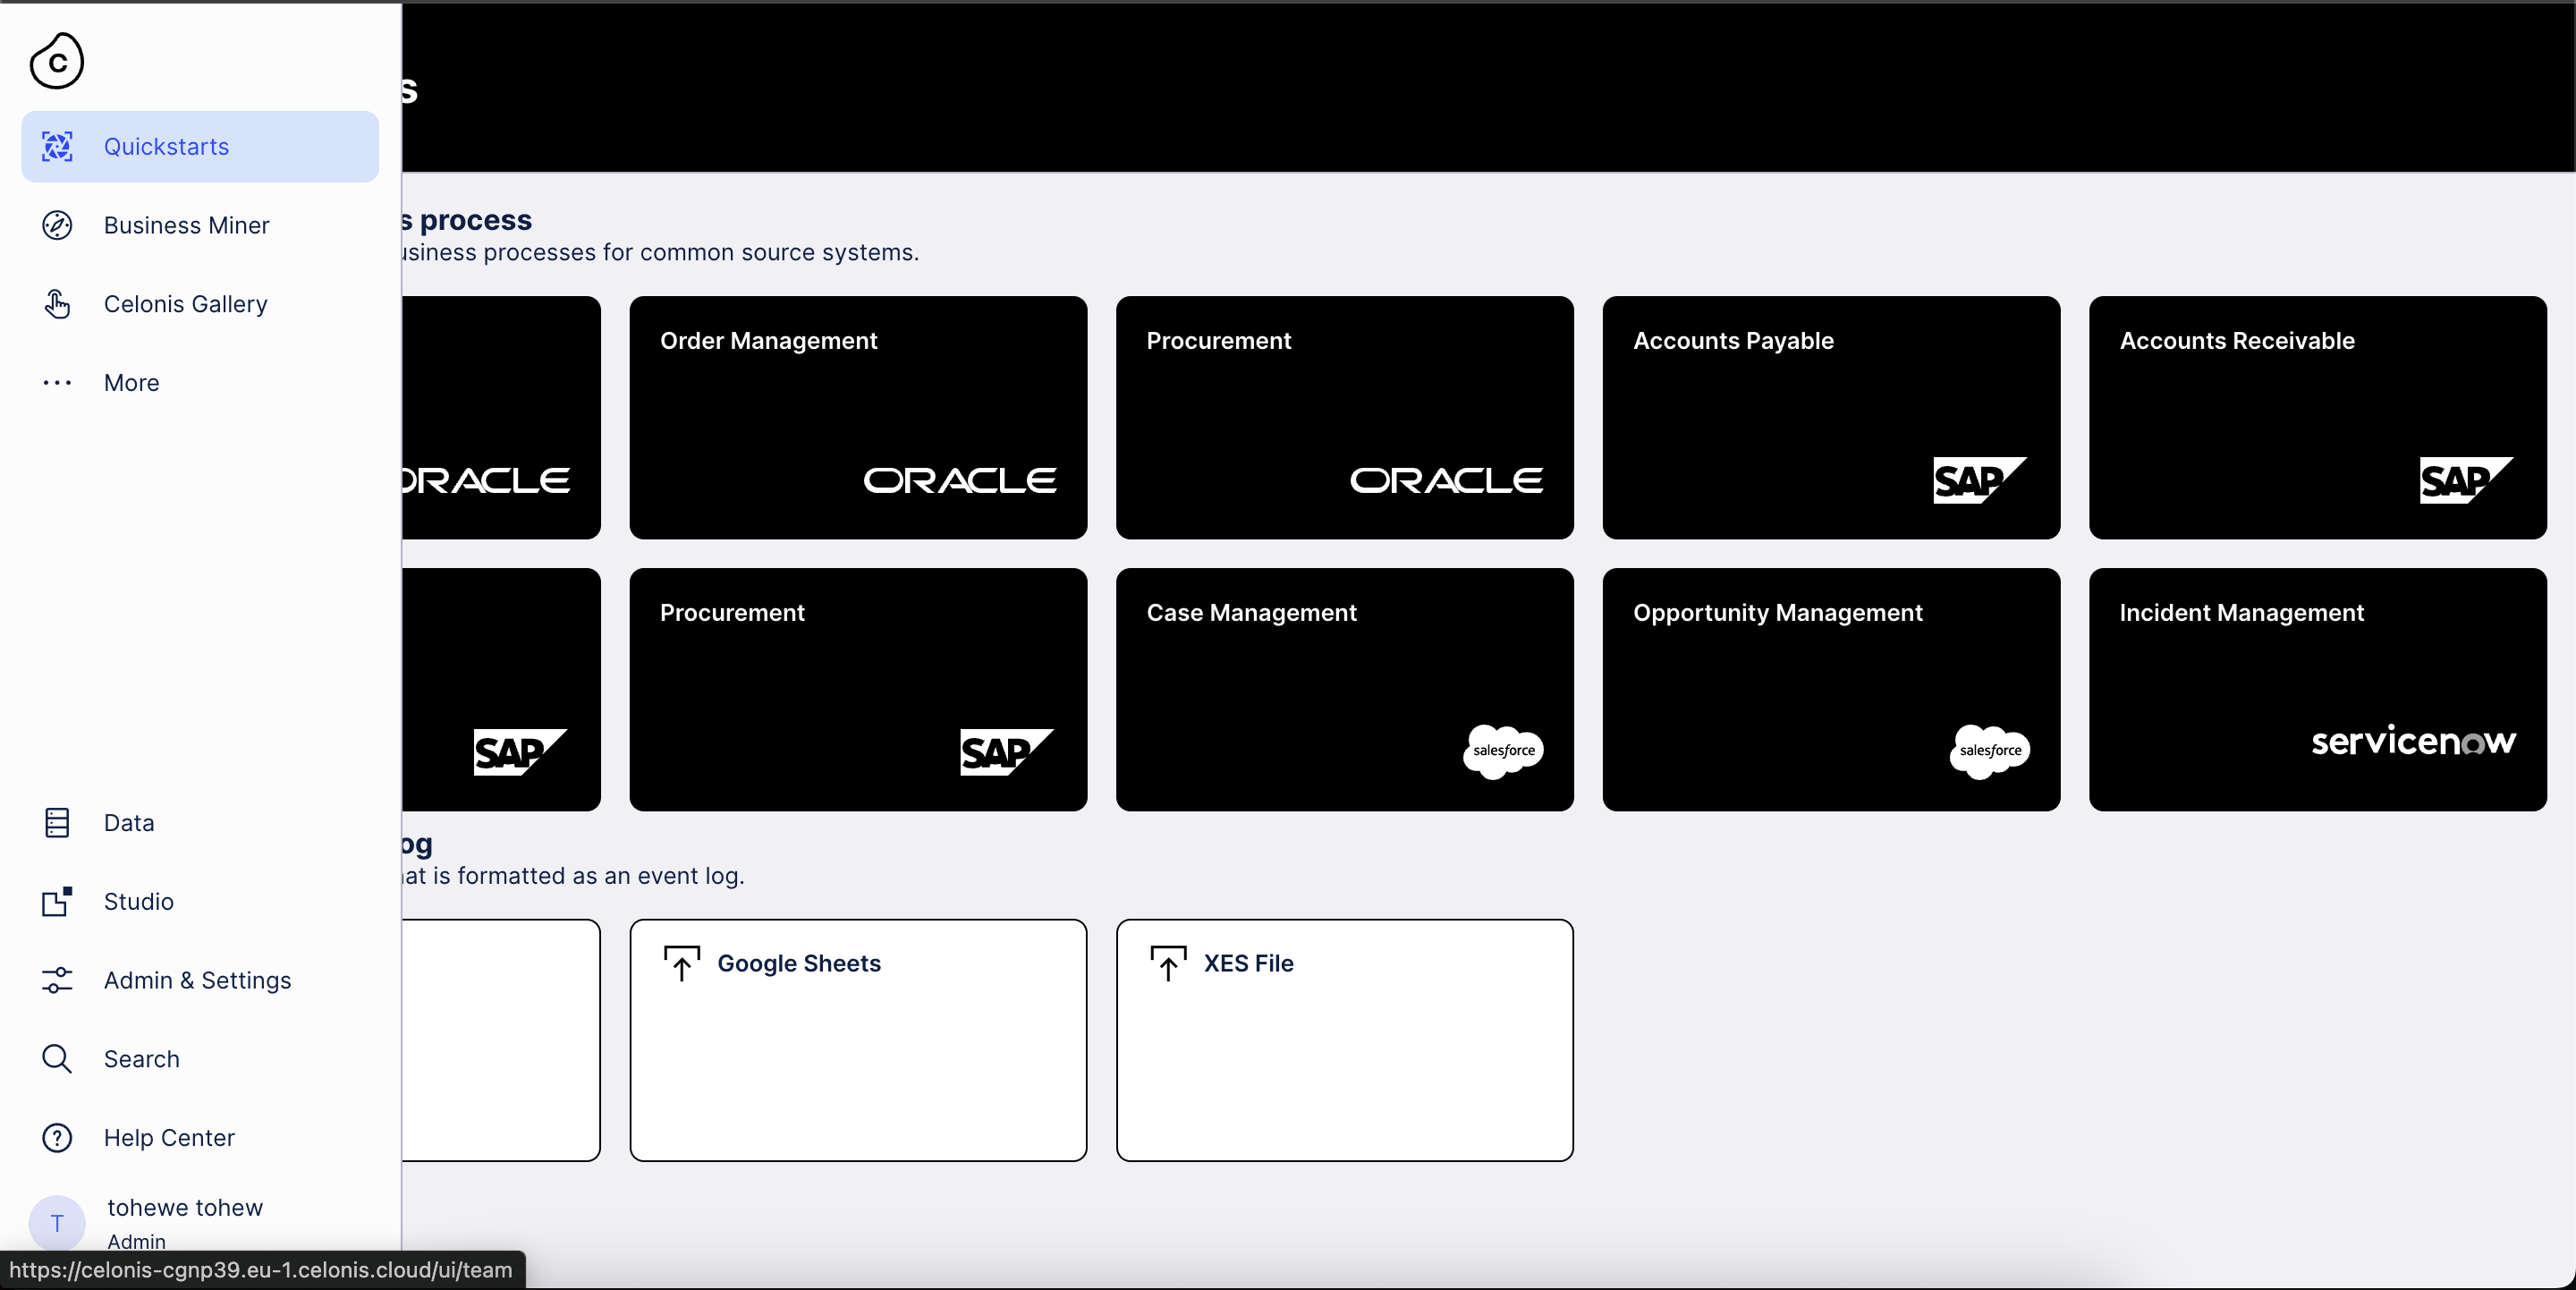
Task: Click the SAP logo on Accounts Receivable
Action: [x=2466, y=481]
